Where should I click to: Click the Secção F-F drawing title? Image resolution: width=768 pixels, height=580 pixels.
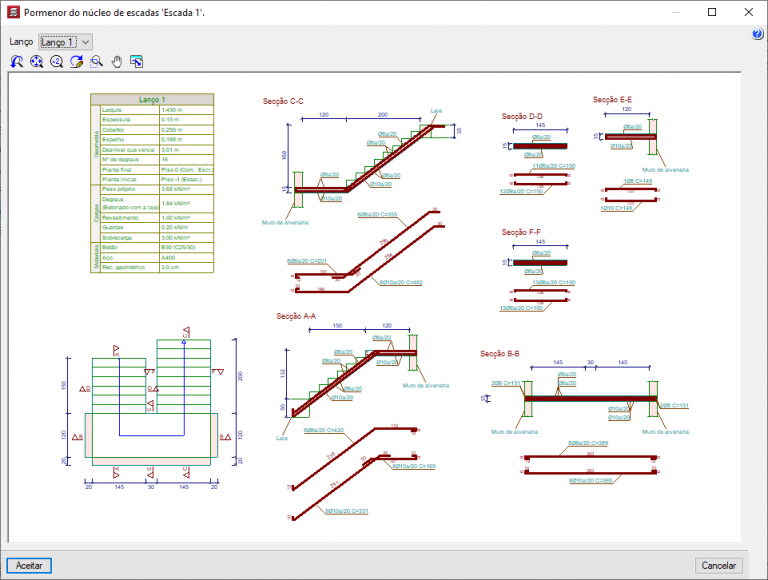(521, 232)
